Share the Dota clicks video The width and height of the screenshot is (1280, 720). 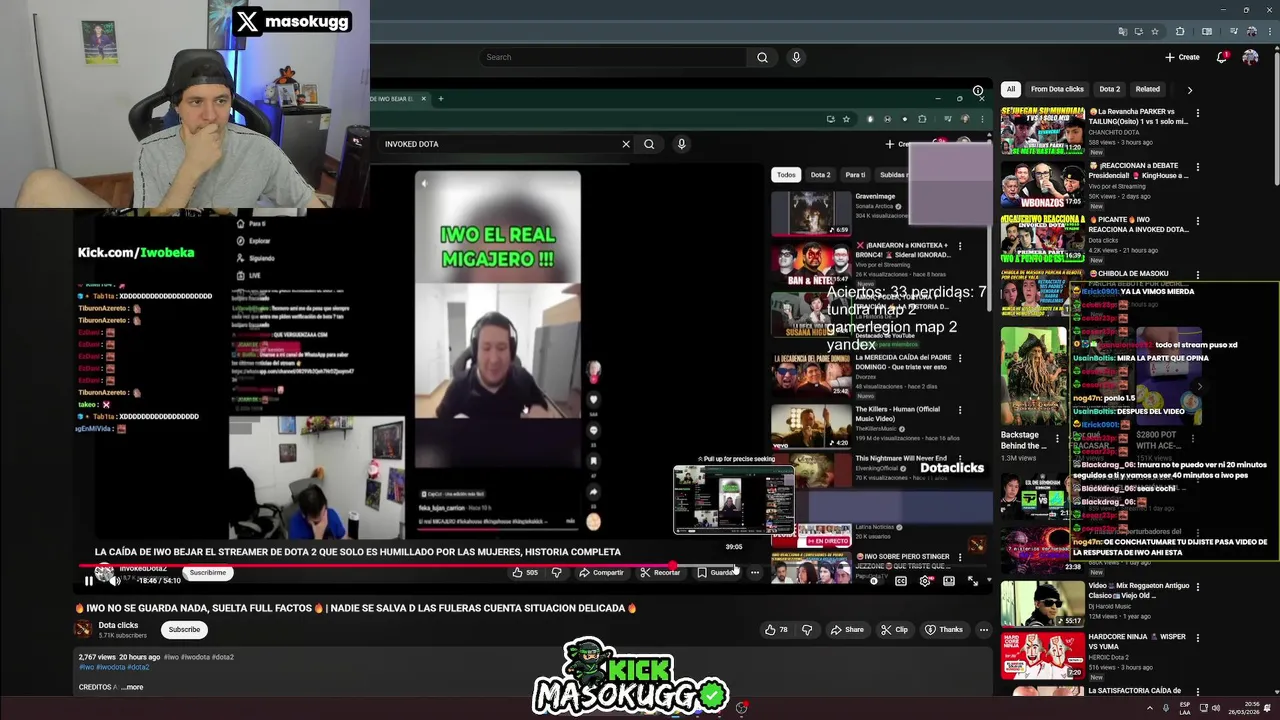coord(847,630)
